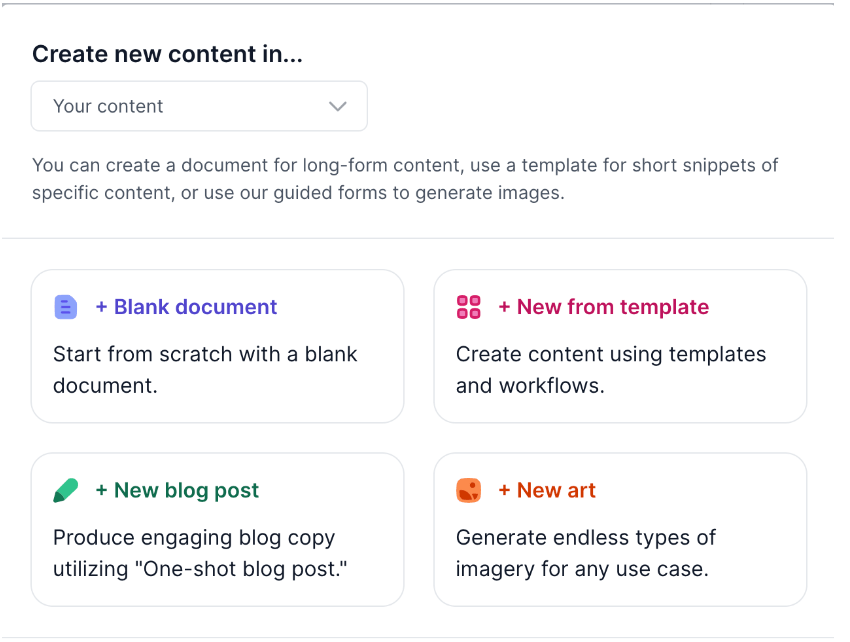The image size is (850, 642).
Task: Expand the chevron arrow beside Your content
Action: pyautogui.click(x=338, y=106)
